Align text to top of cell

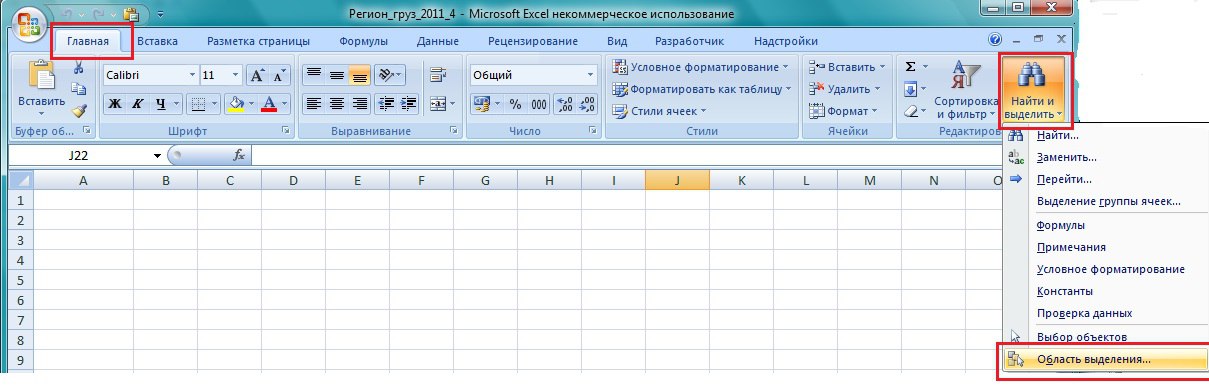click(x=314, y=75)
